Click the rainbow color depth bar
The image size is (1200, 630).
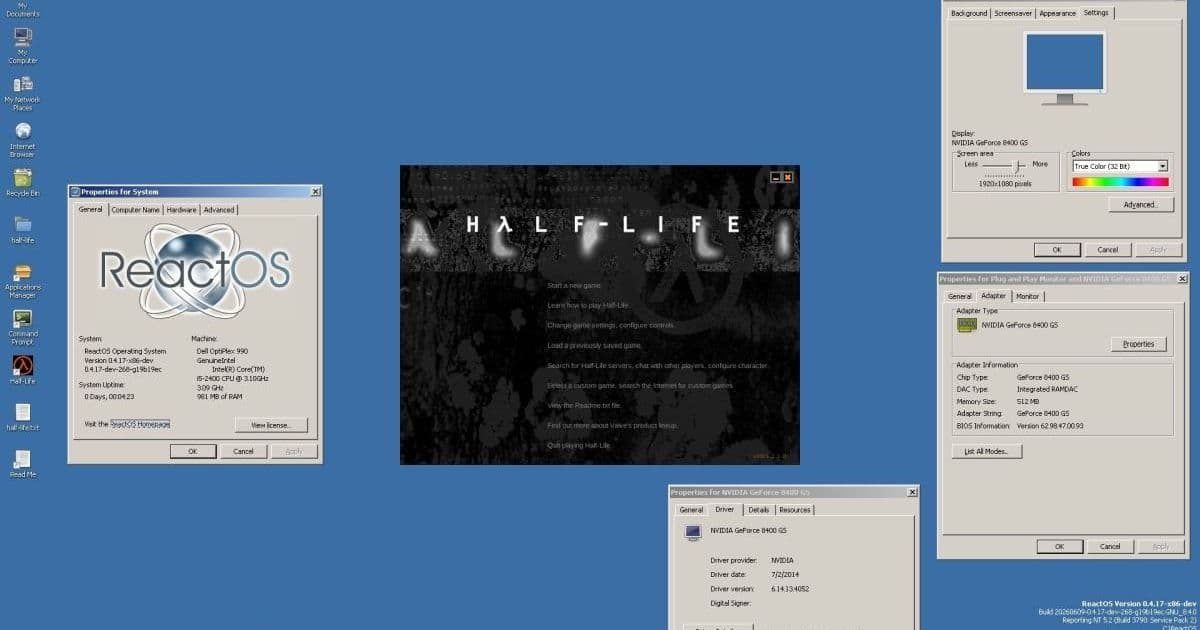(1120, 182)
